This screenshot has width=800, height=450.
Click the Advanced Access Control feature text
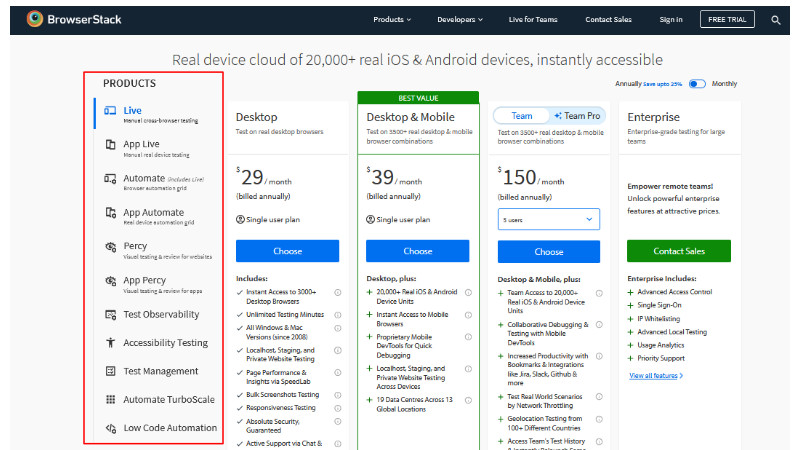click(x=674, y=292)
